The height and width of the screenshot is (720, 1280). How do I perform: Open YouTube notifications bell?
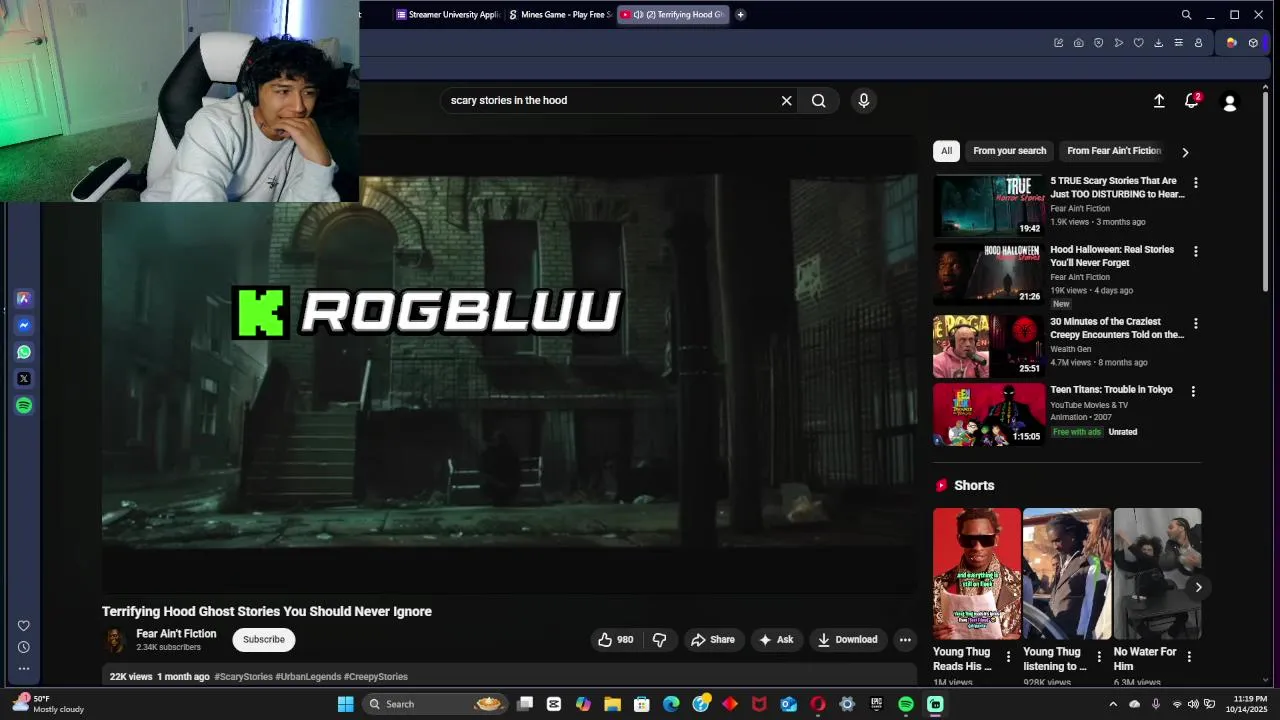[x=1191, y=101]
